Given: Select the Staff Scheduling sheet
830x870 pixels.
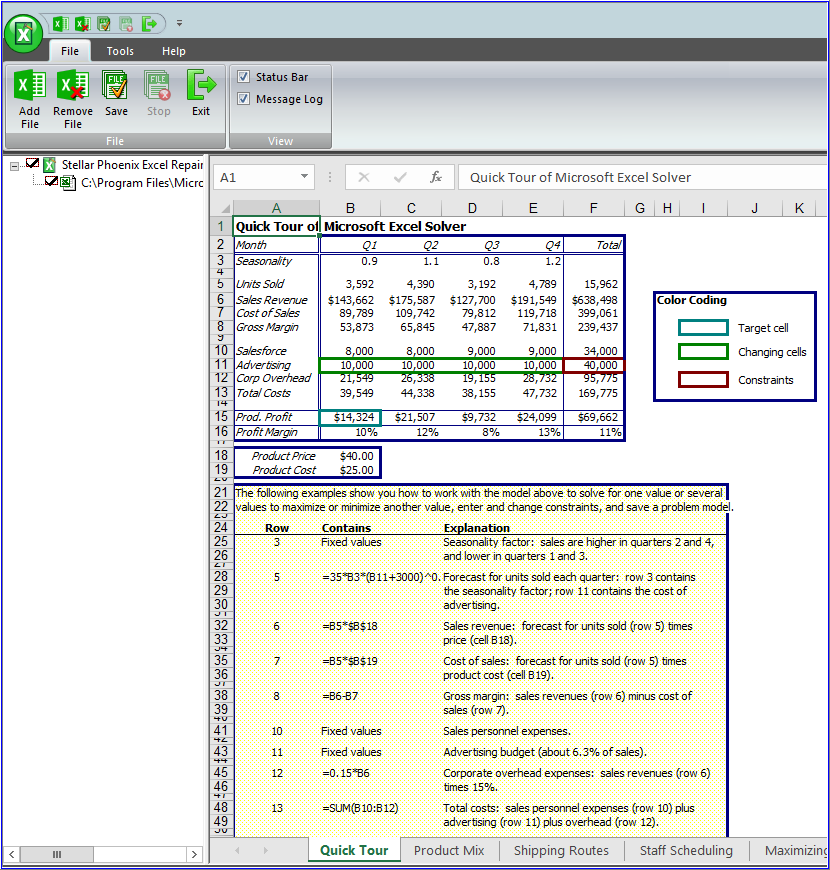Looking at the screenshot, I should (686, 850).
